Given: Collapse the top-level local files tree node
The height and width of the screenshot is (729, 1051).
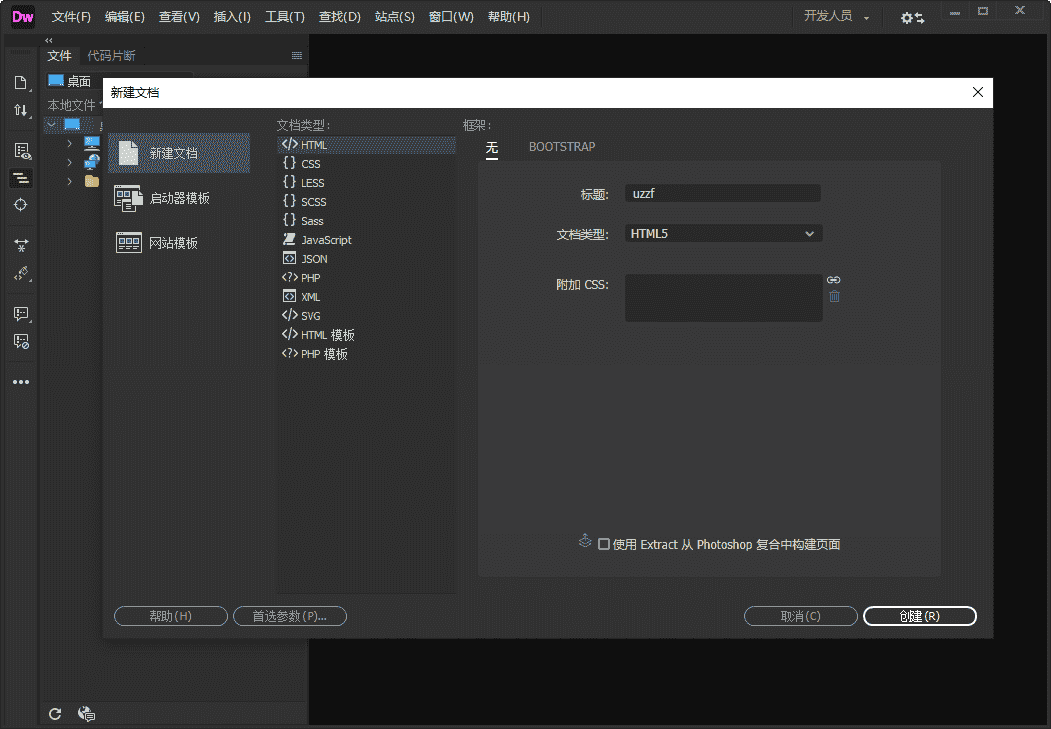Looking at the screenshot, I should click(51, 125).
